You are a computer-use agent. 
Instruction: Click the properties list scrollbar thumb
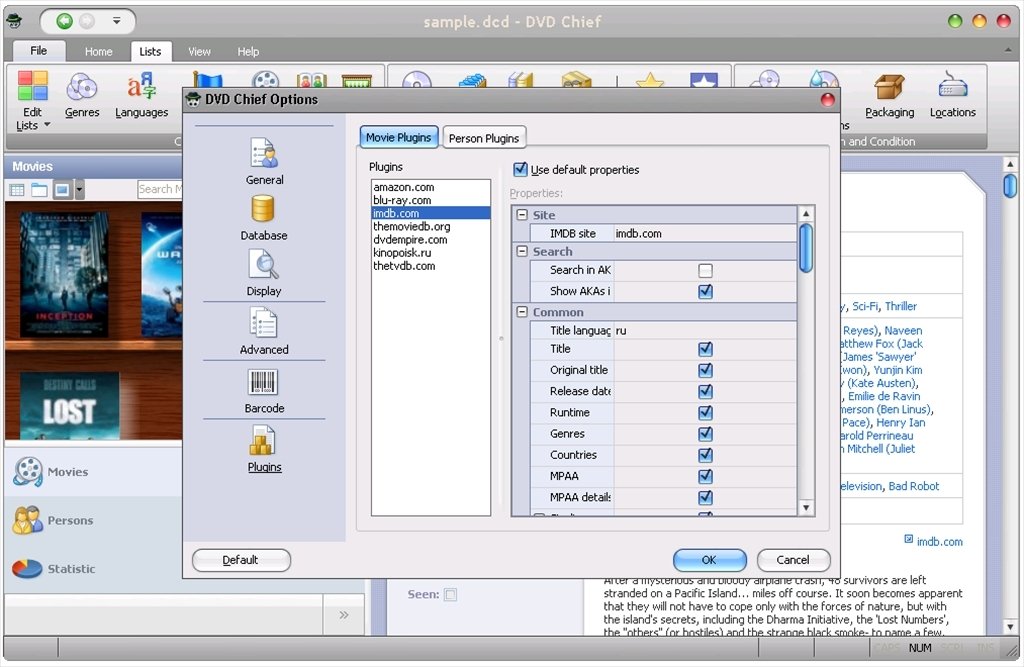(x=806, y=248)
